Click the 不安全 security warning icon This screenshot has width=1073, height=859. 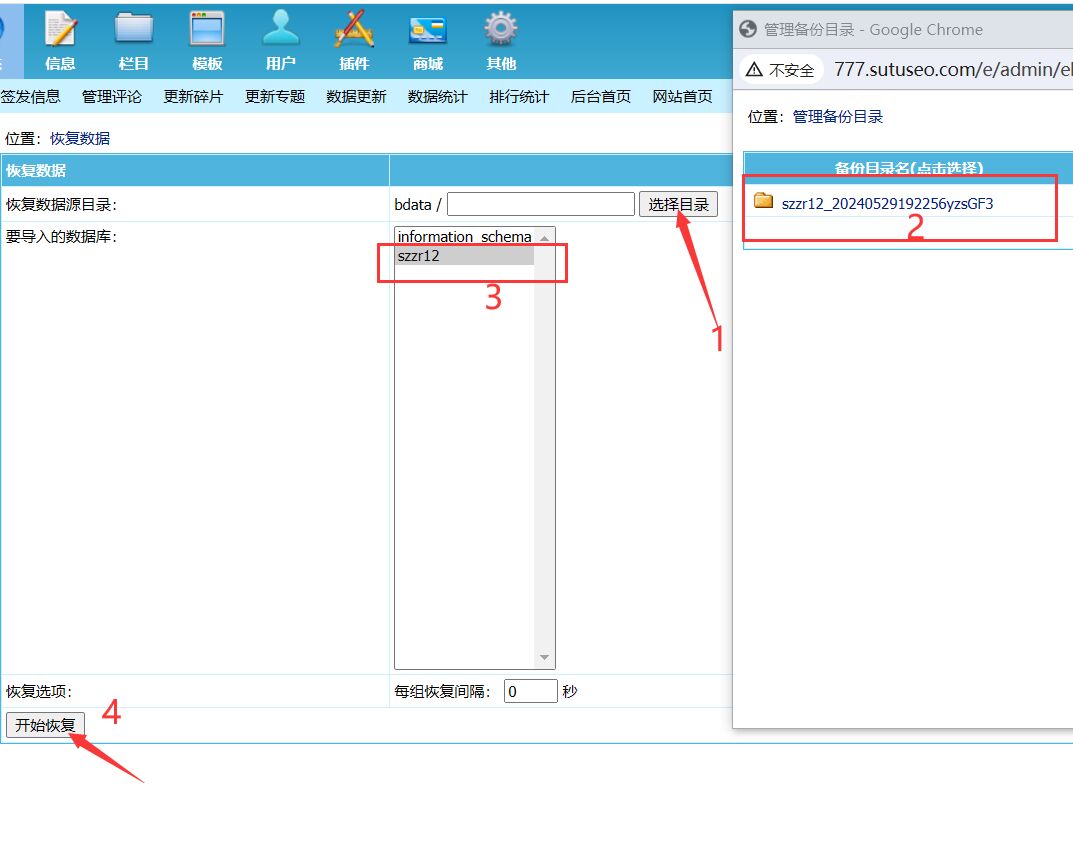pos(754,70)
